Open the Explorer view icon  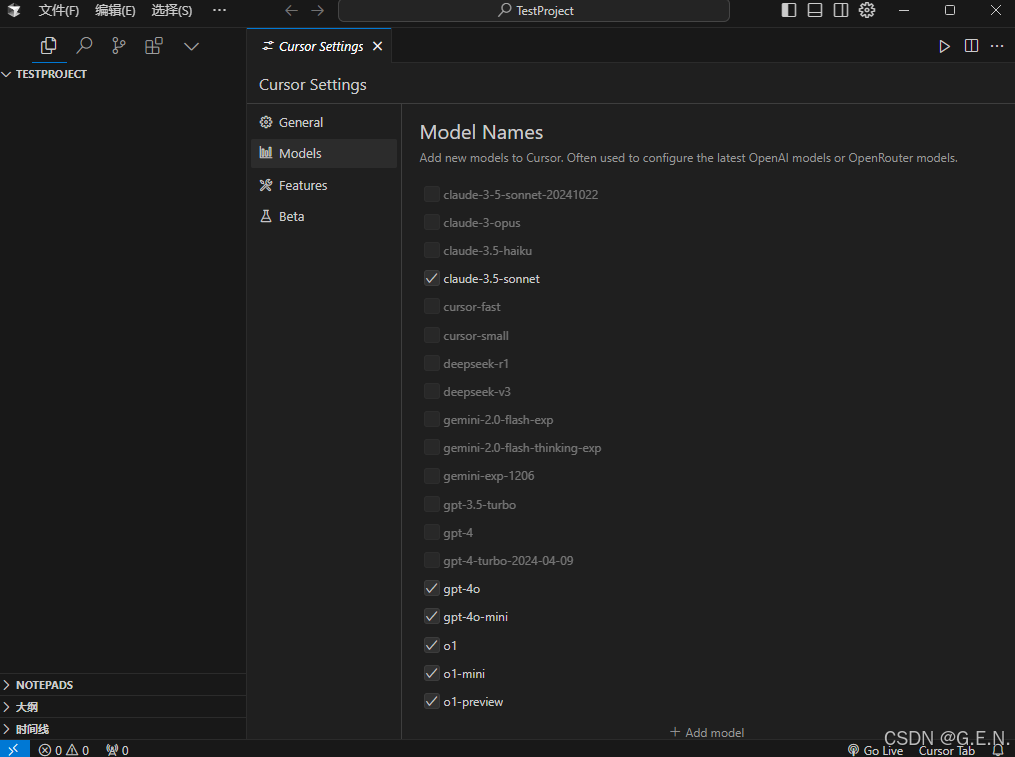click(x=49, y=46)
